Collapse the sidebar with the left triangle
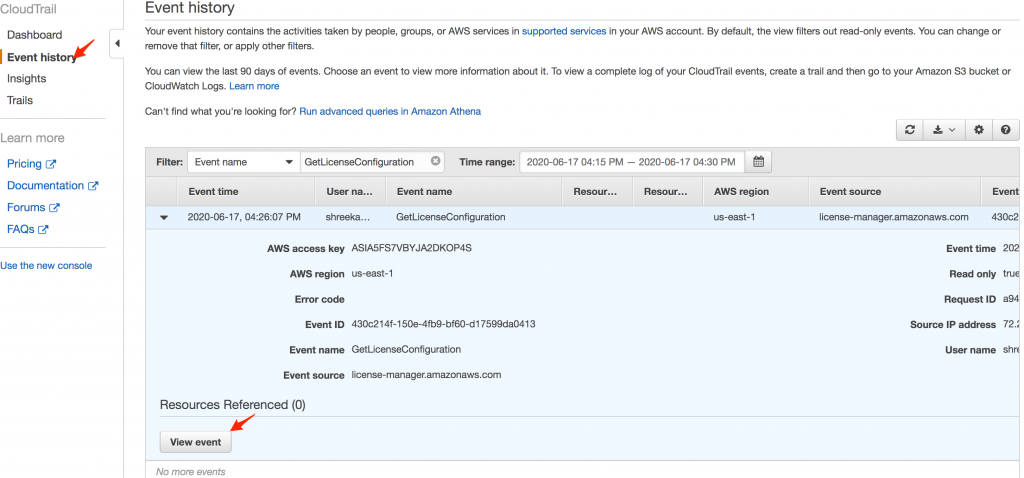Screen dimensions: 1024x478 117,44
